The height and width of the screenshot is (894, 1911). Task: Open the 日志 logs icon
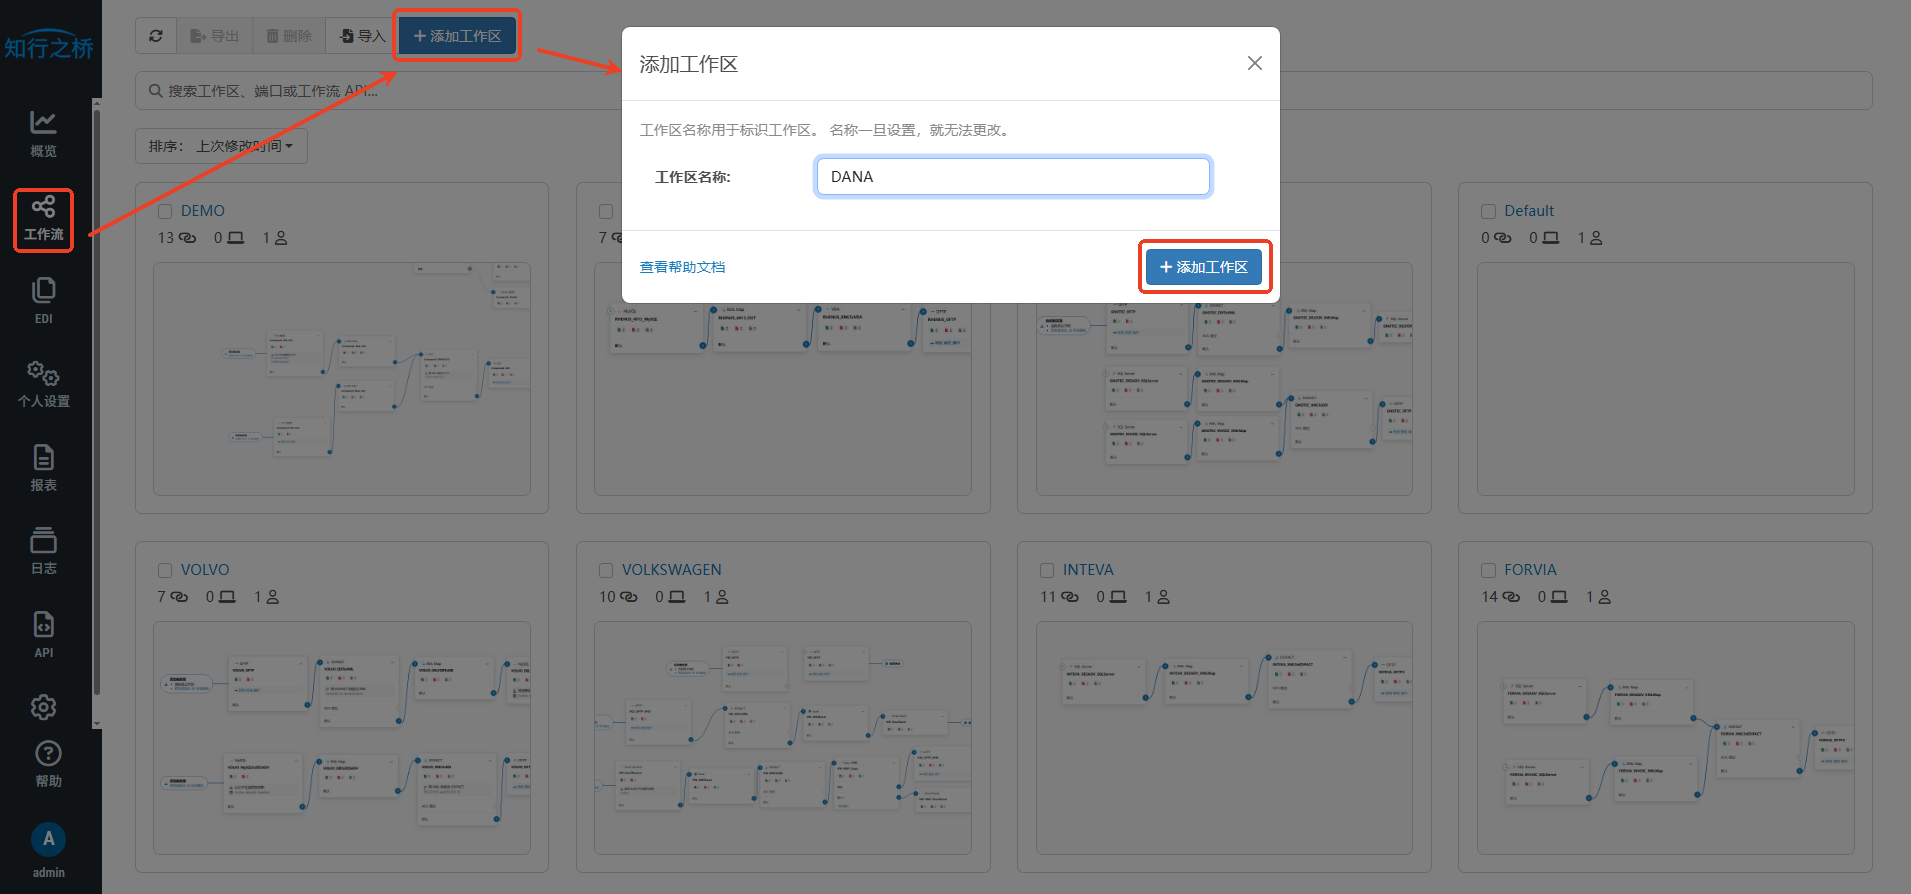[x=43, y=551]
